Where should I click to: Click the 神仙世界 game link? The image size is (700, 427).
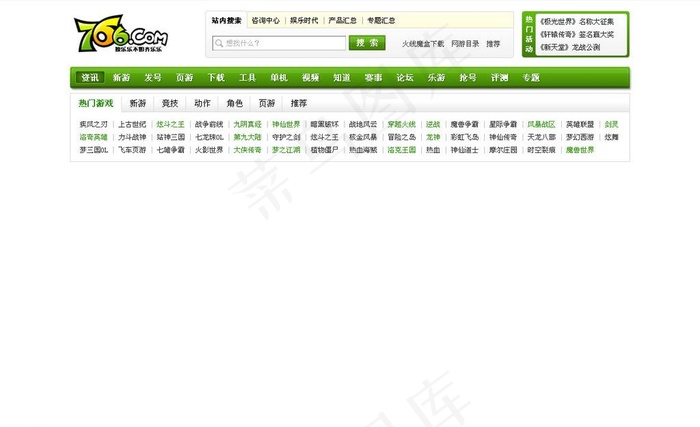click(x=286, y=124)
